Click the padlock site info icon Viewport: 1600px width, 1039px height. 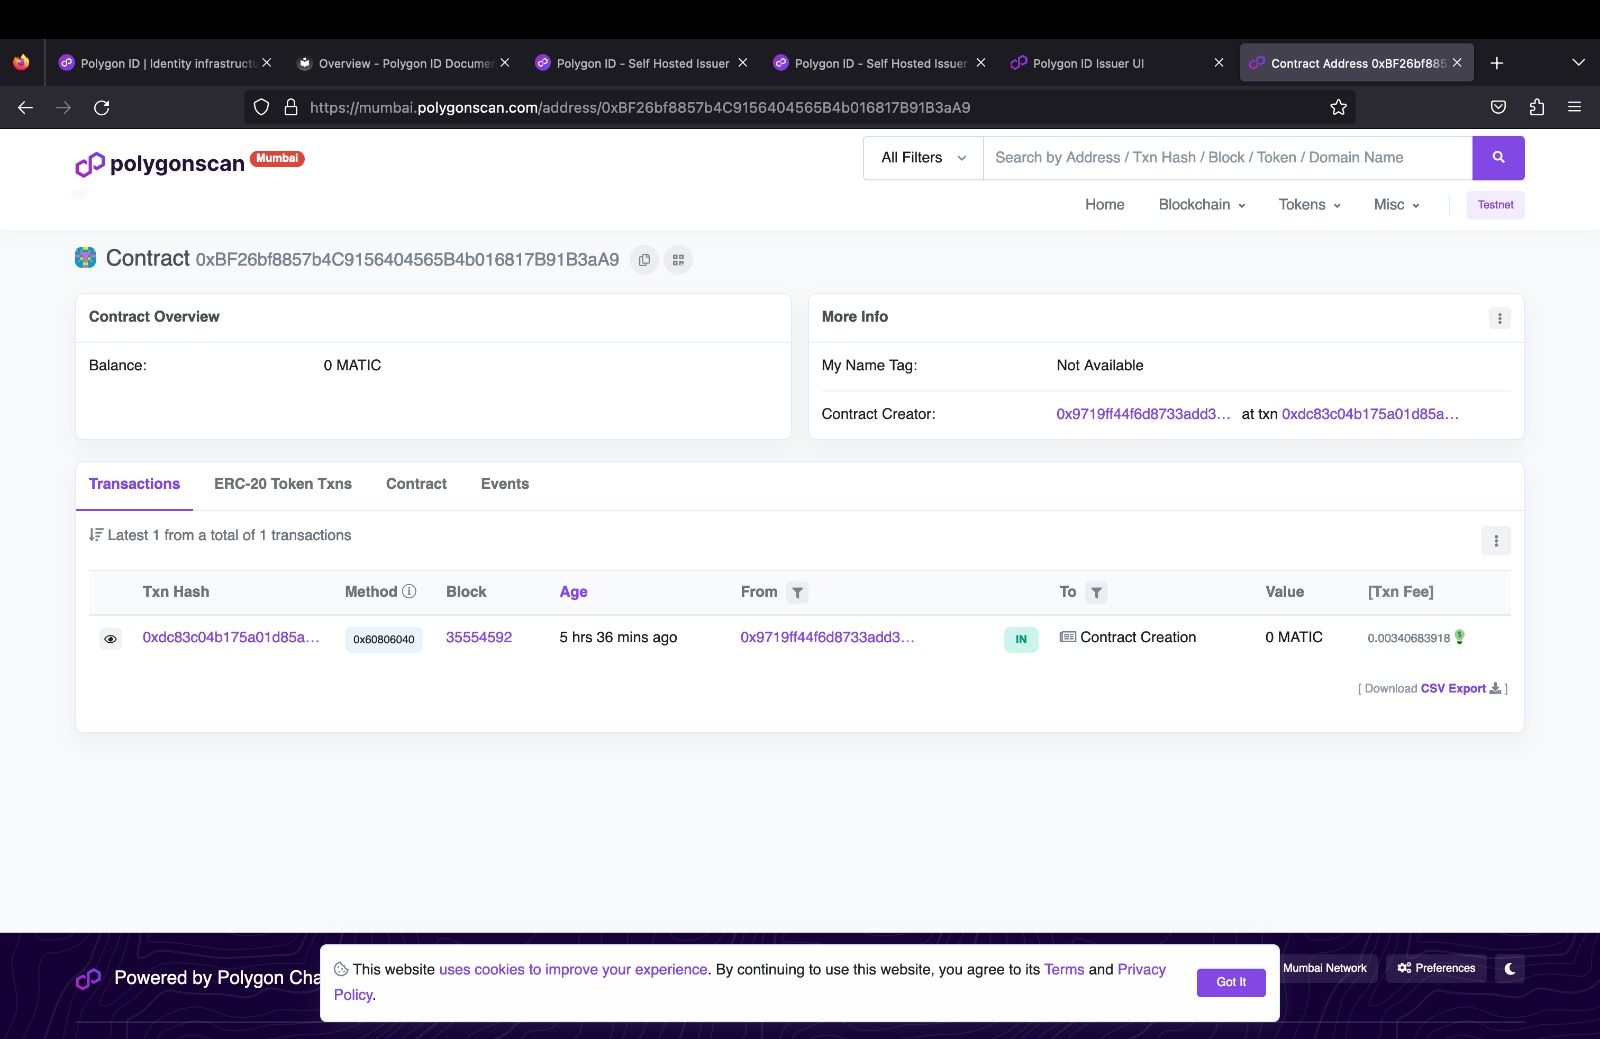(291, 107)
